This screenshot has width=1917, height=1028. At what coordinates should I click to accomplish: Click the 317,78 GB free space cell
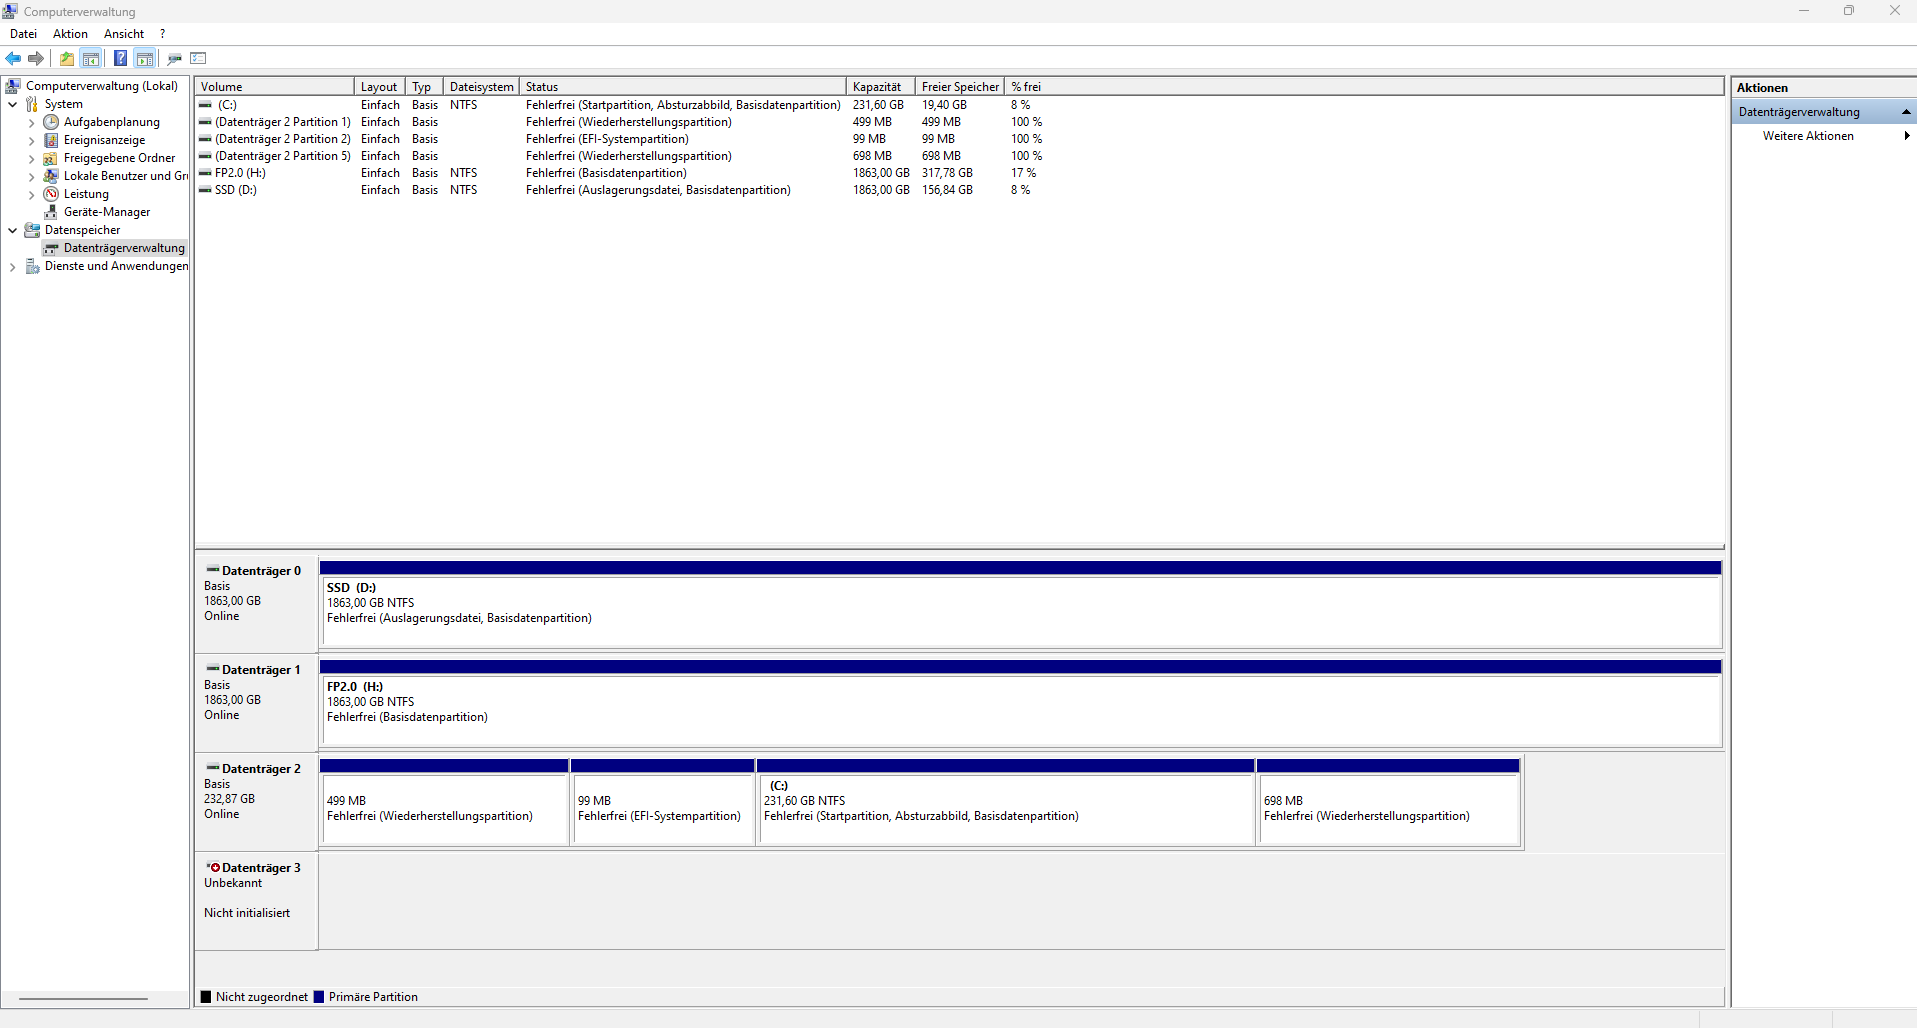[947, 173]
